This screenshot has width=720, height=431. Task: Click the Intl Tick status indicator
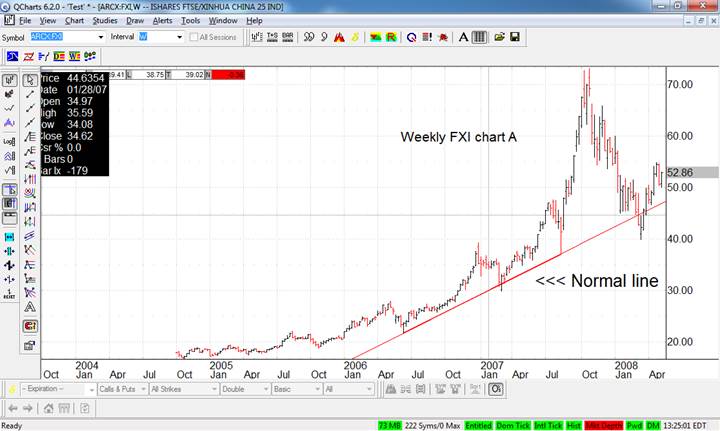tap(548, 425)
